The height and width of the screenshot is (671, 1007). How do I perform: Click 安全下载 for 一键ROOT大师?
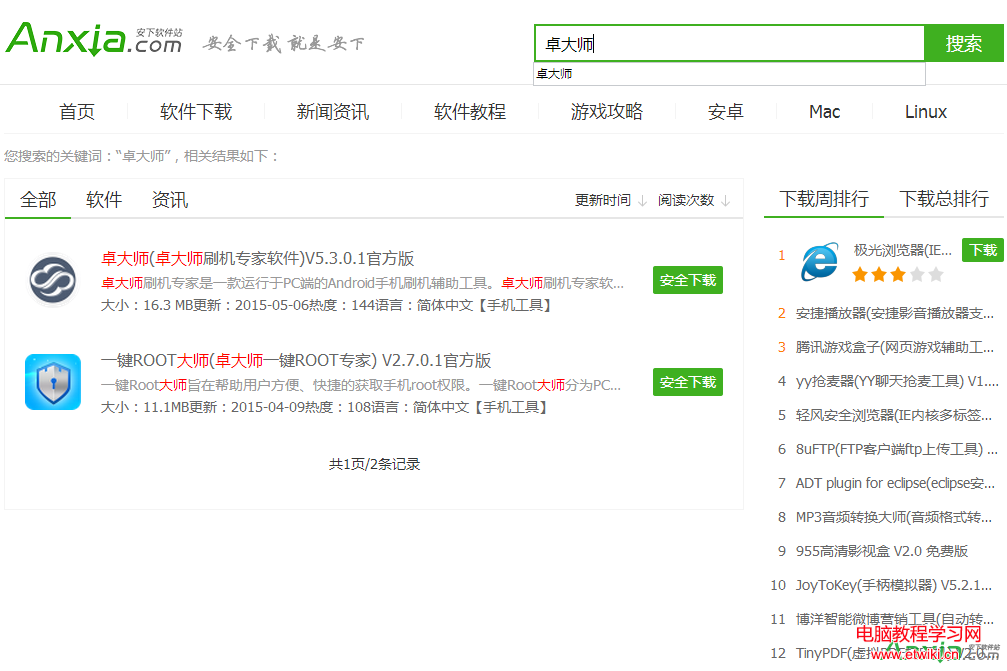tap(688, 382)
